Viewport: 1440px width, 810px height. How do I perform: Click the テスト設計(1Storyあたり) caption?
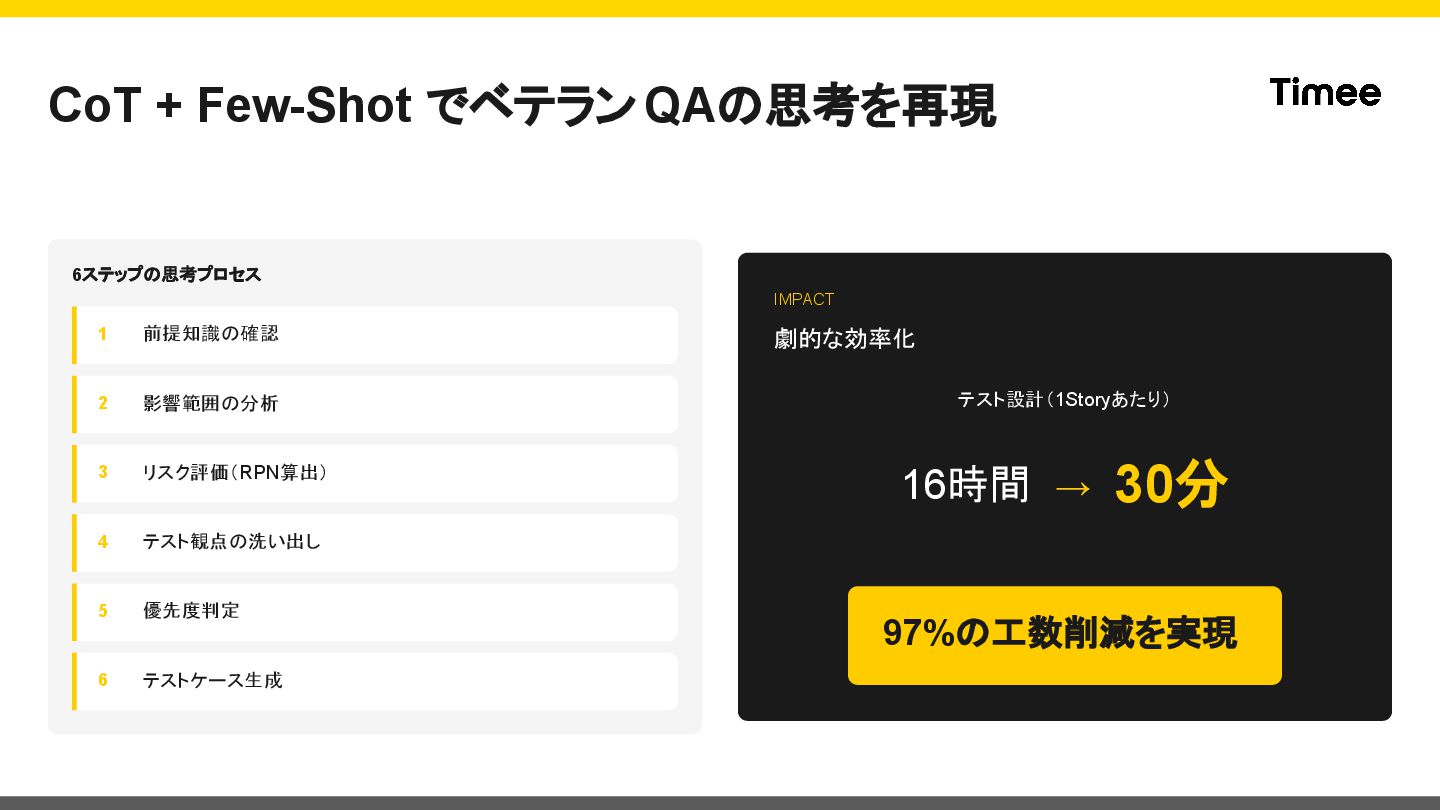1064,399
